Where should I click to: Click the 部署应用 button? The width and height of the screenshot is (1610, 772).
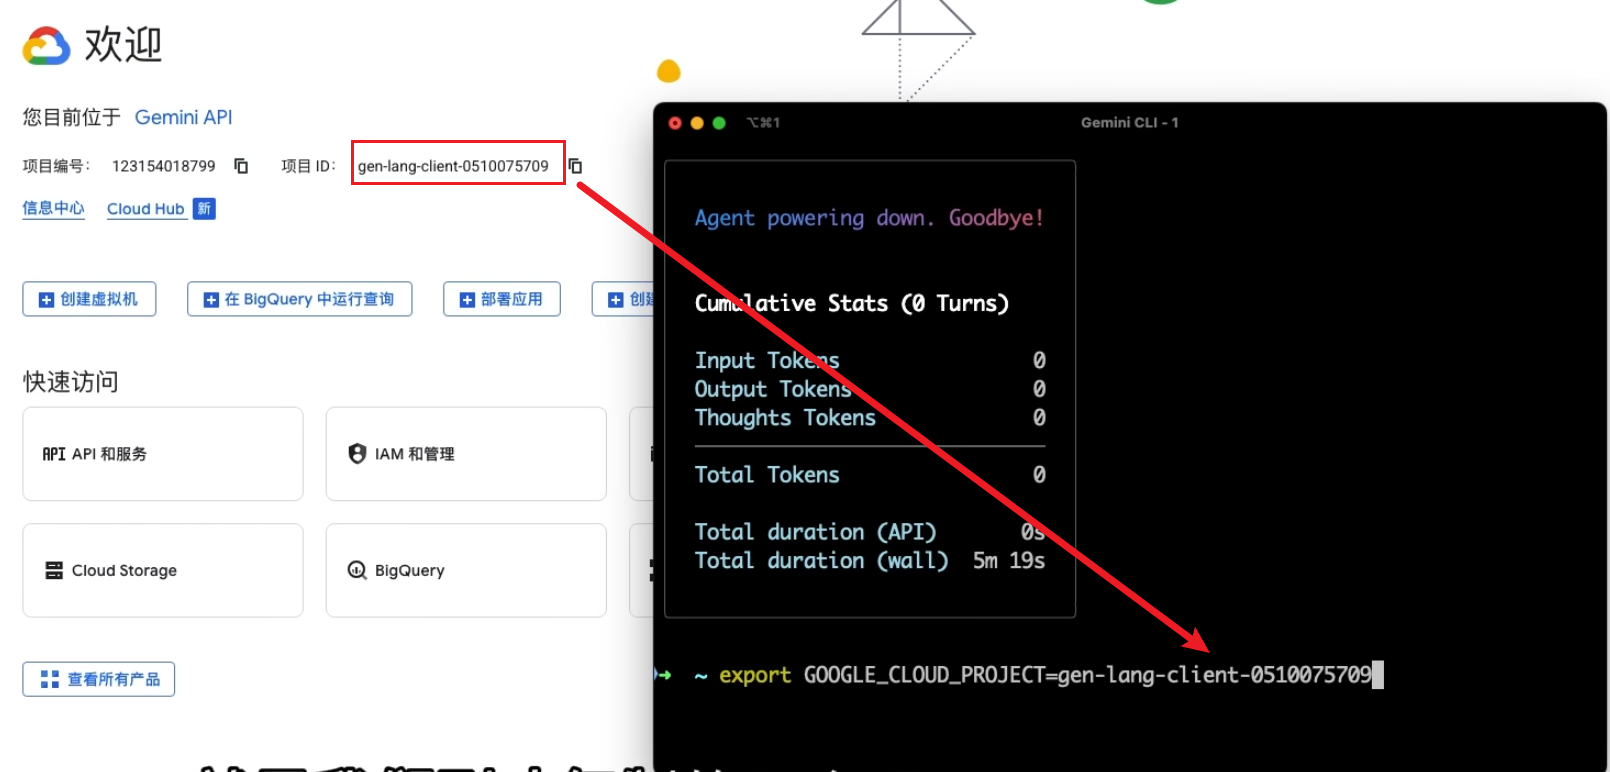pyautogui.click(x=502, y=299)
